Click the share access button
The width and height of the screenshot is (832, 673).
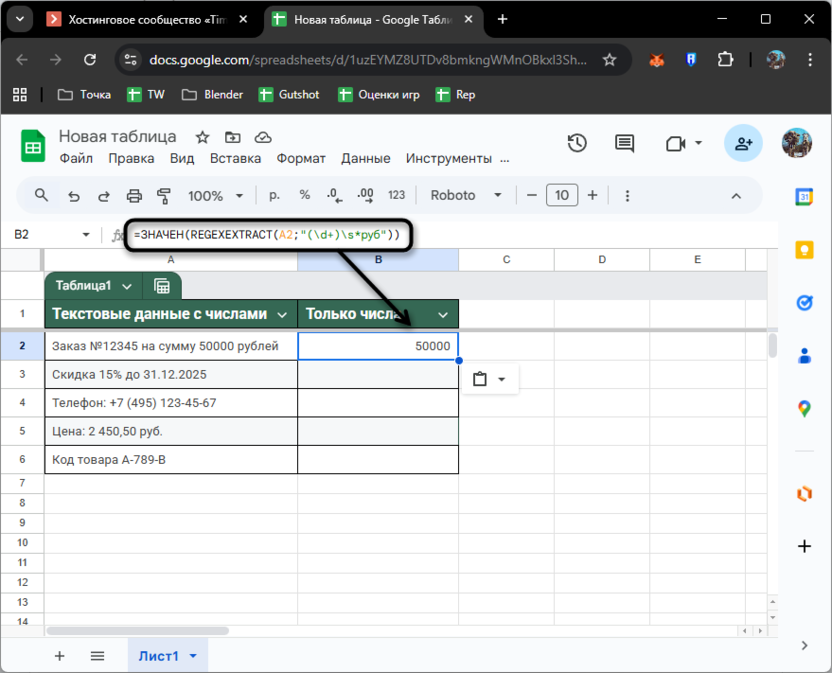(x=743, y=144)
